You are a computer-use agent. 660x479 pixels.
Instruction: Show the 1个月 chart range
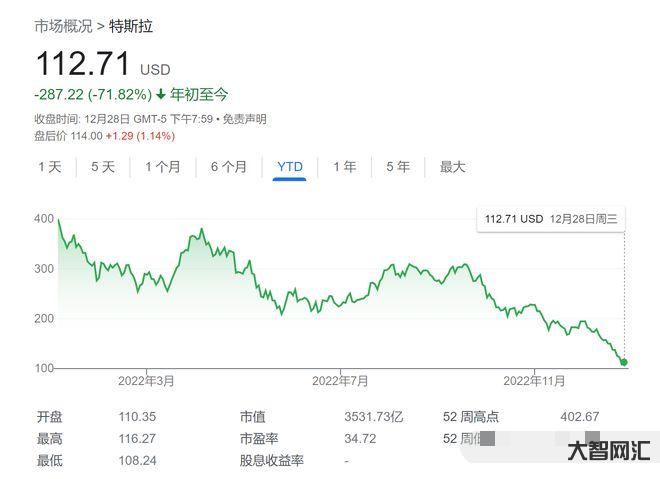click(162, 167)
